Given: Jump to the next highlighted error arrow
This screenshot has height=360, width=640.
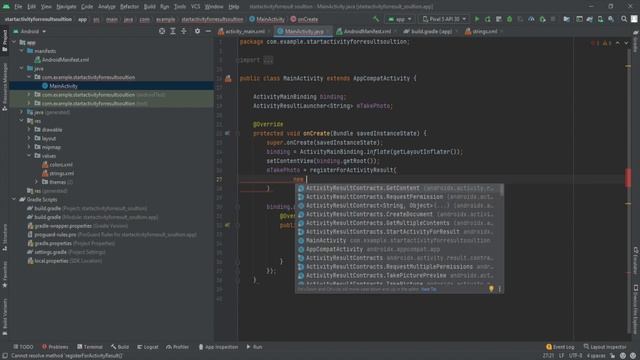Looking at the screenshot, I should 626,43.
